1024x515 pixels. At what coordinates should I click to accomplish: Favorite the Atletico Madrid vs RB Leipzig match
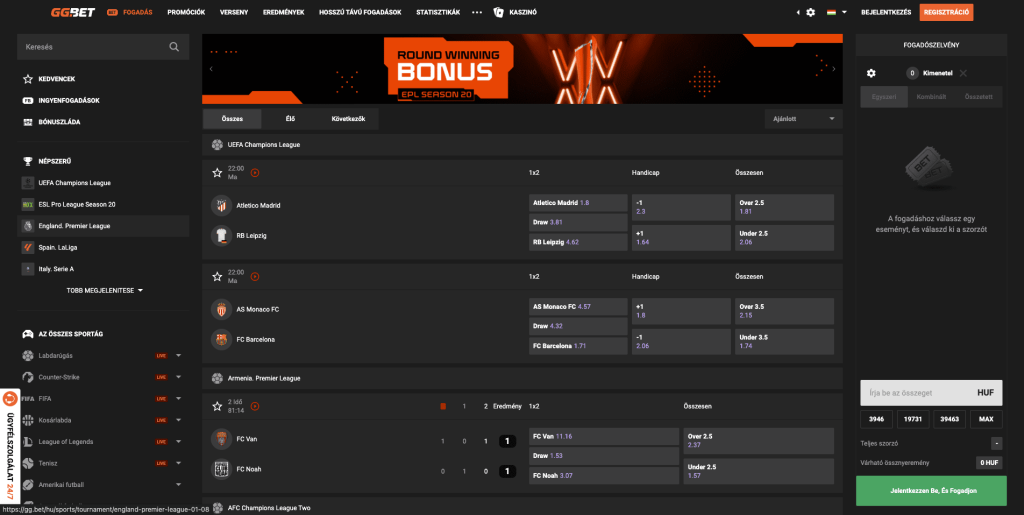click(x=217, y=172)
